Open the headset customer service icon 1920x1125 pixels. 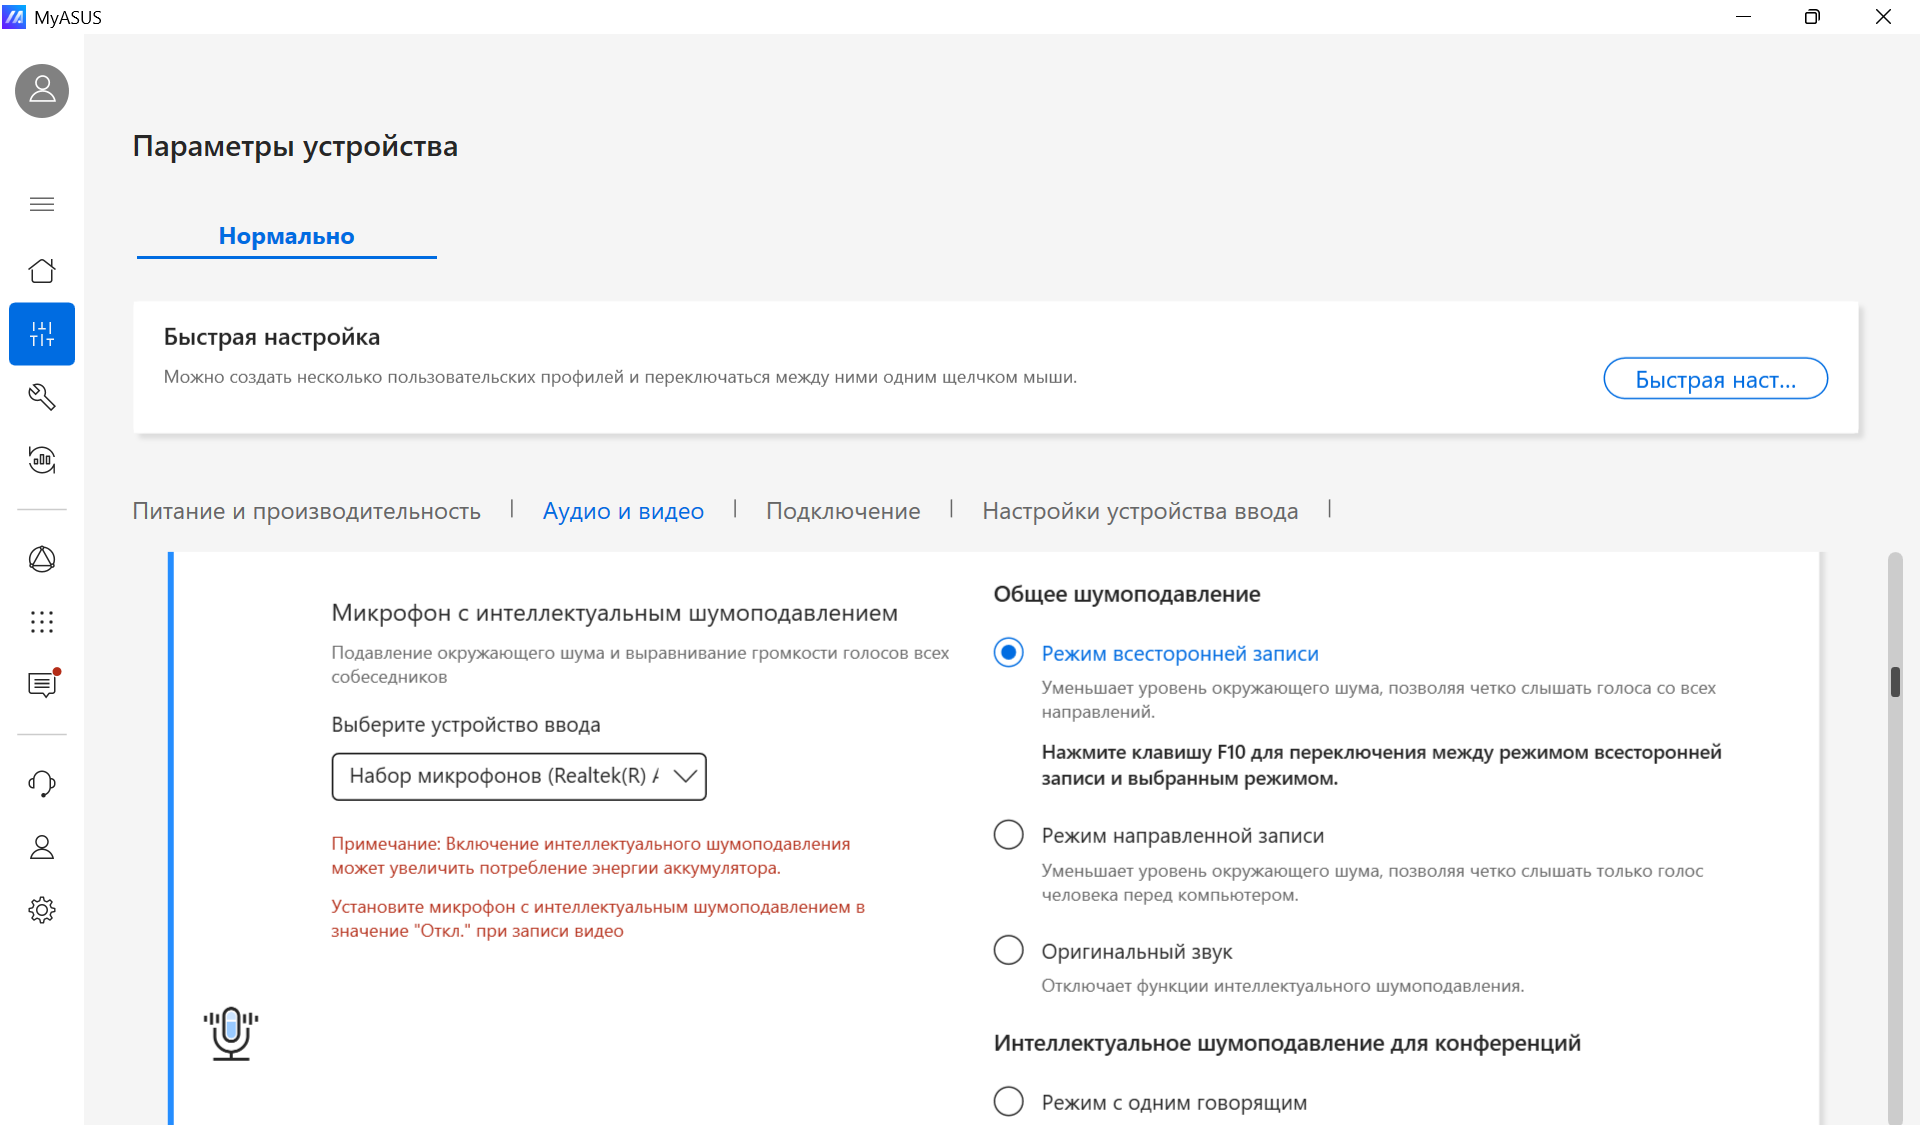42,784
